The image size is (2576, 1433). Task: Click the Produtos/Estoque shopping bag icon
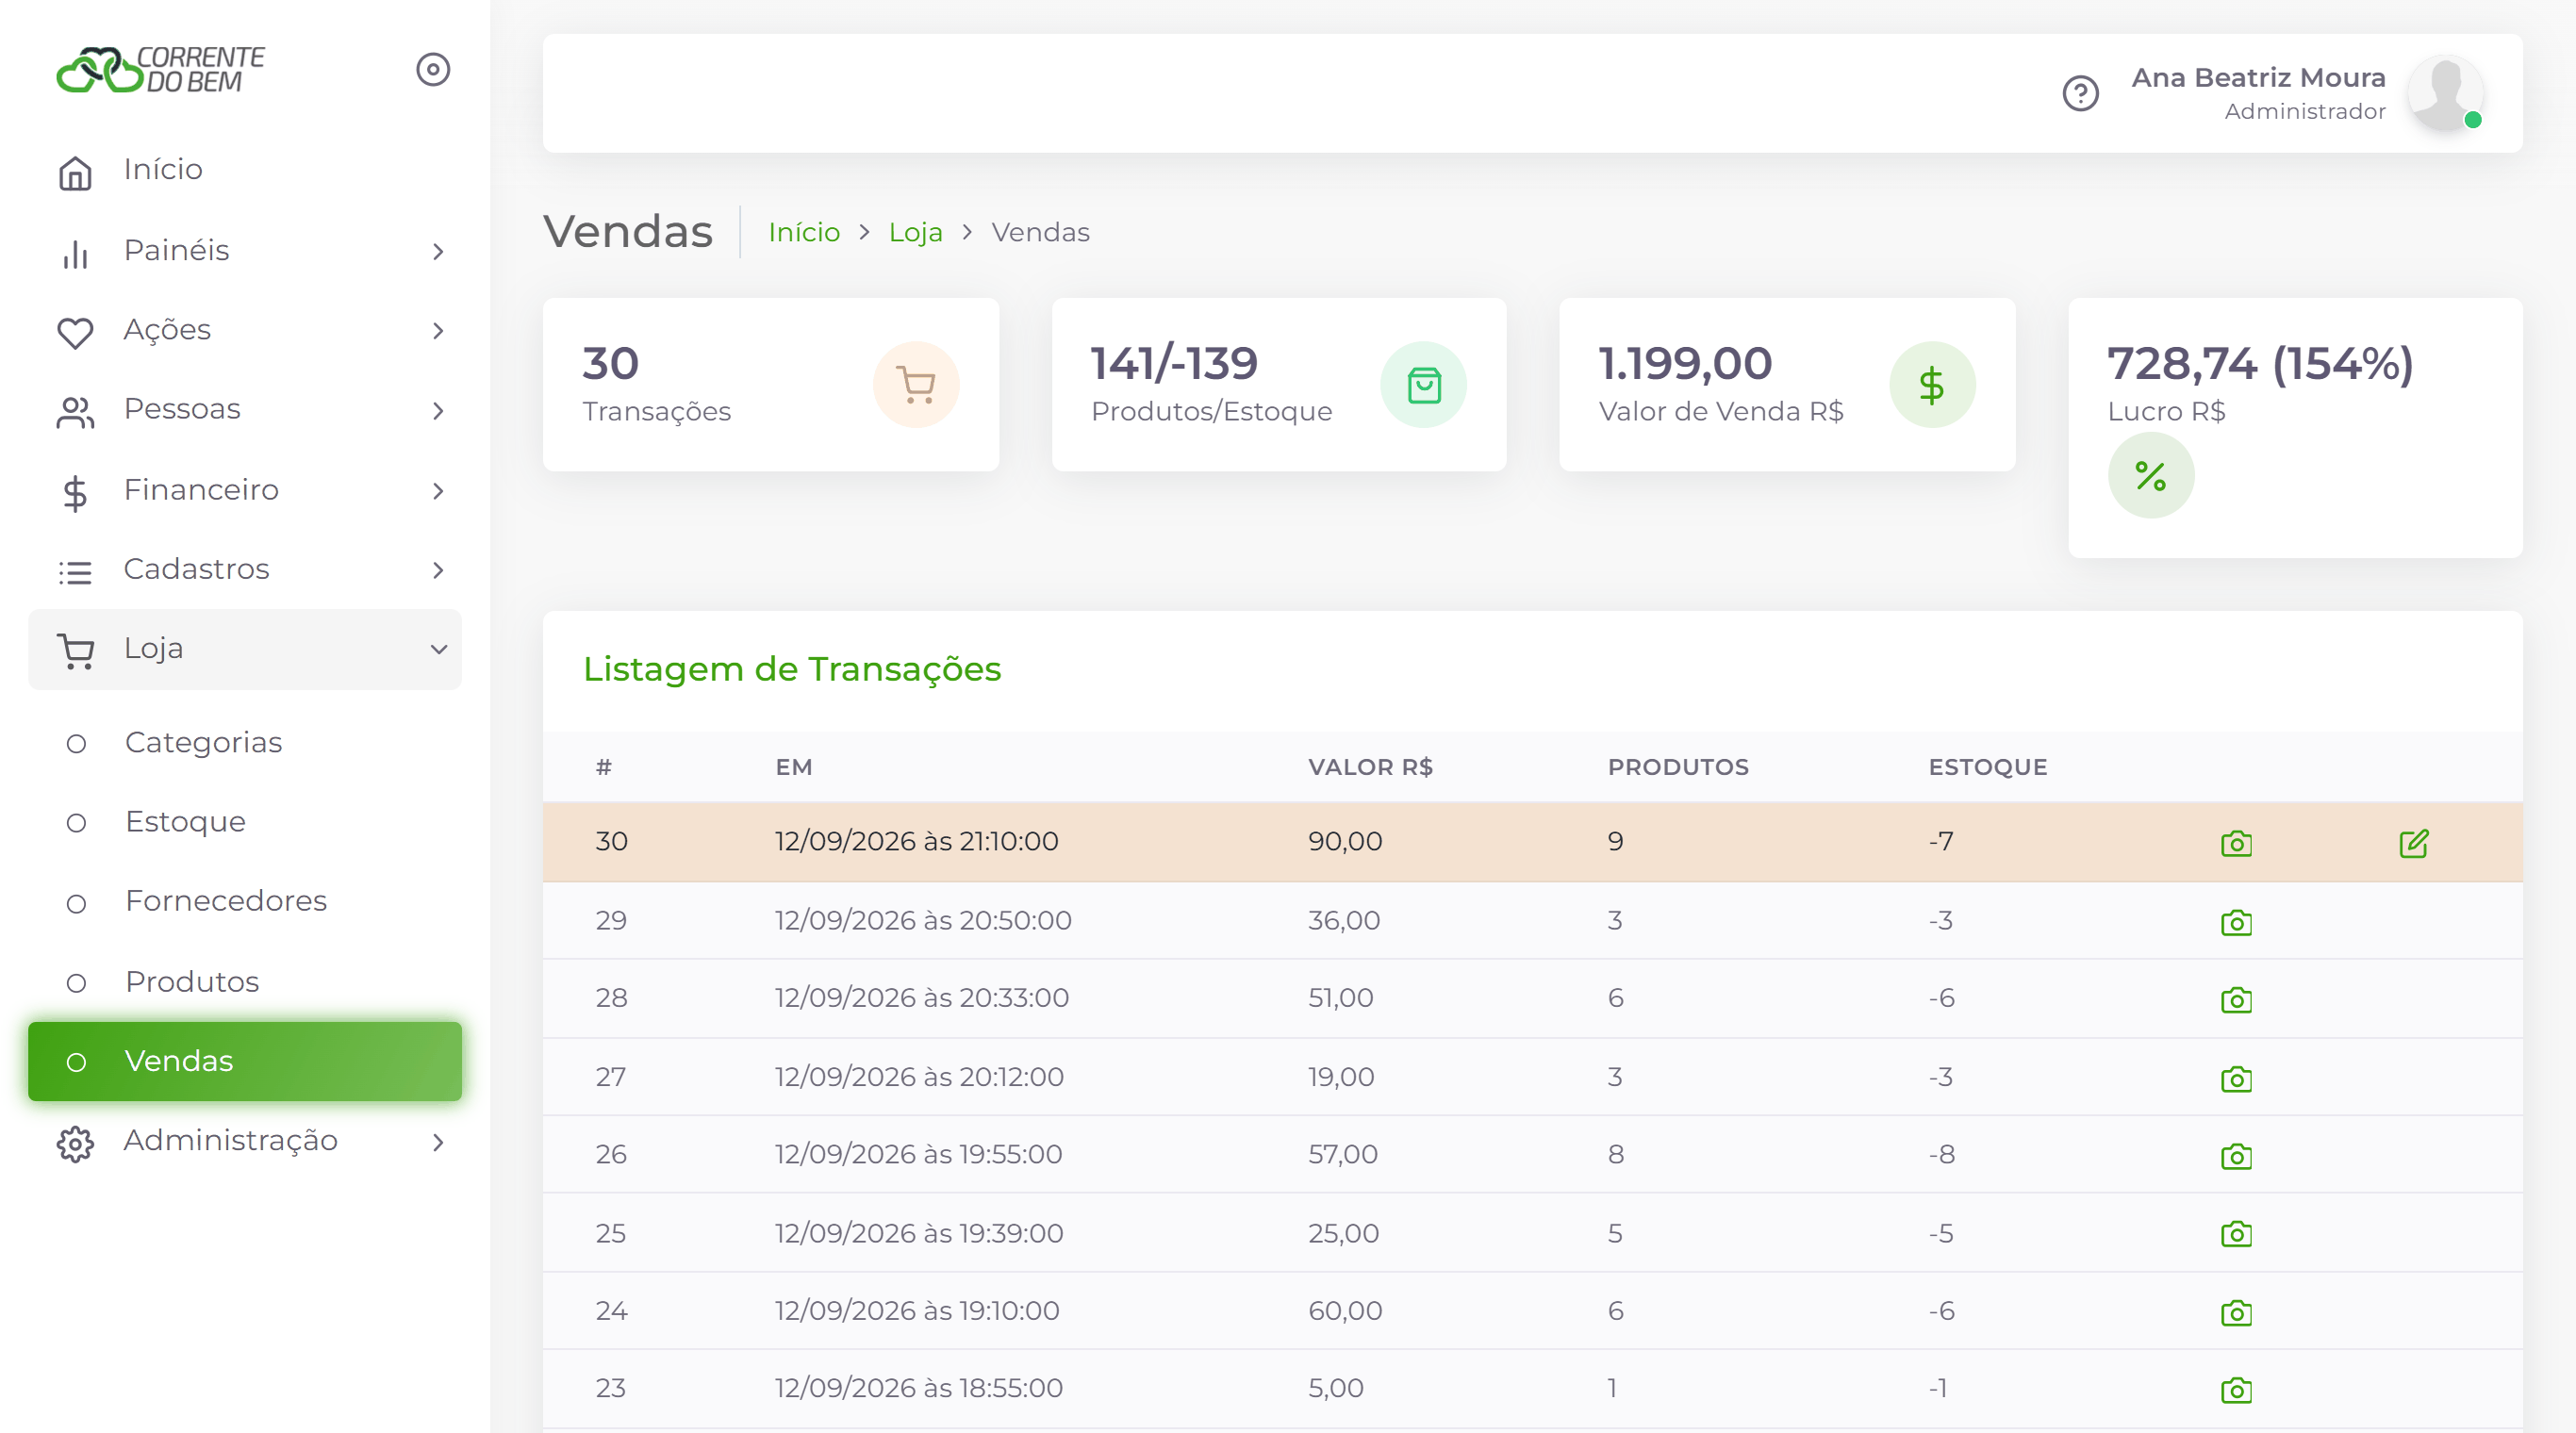[1424, 385]
